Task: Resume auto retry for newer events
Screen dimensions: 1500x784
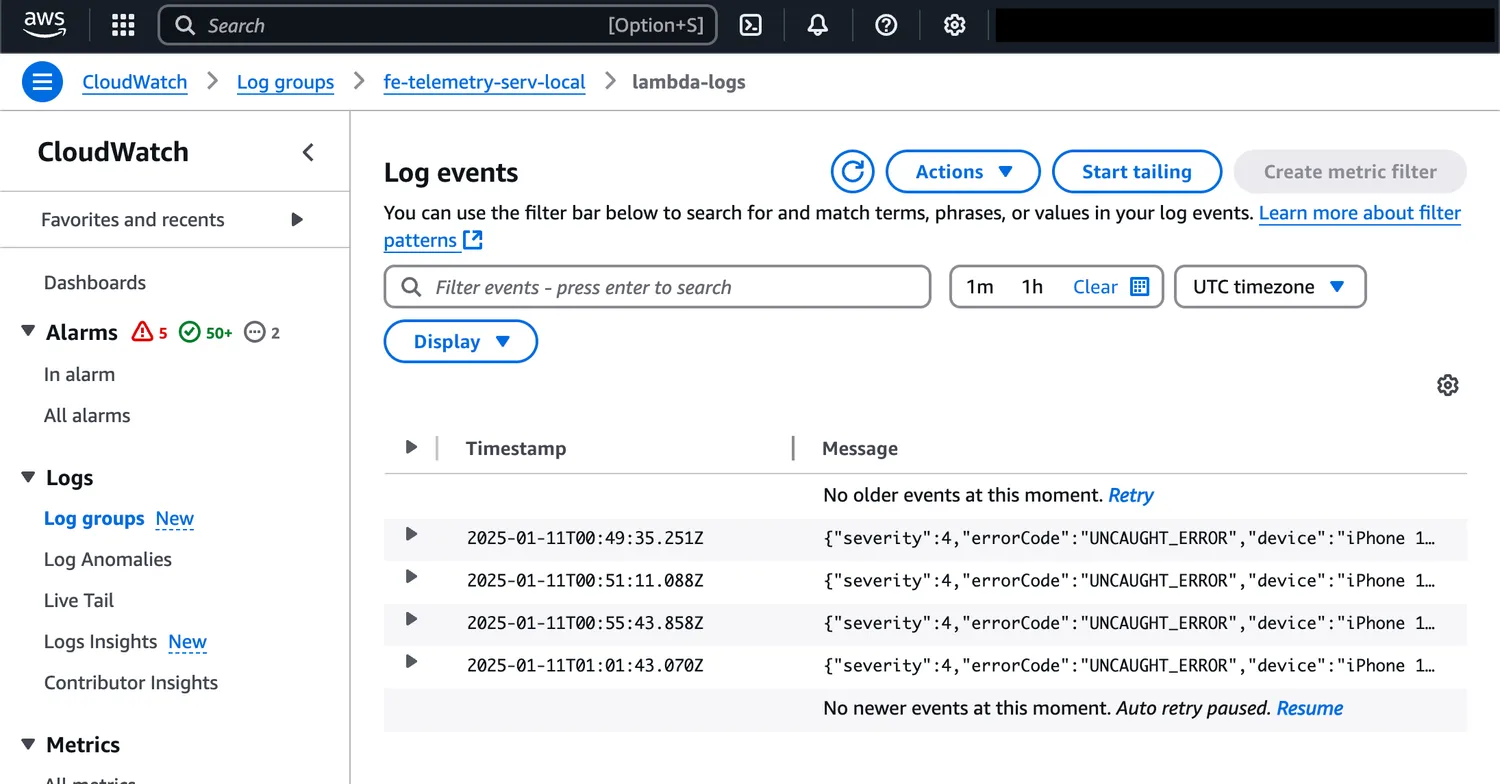Action: [1310, 708]
